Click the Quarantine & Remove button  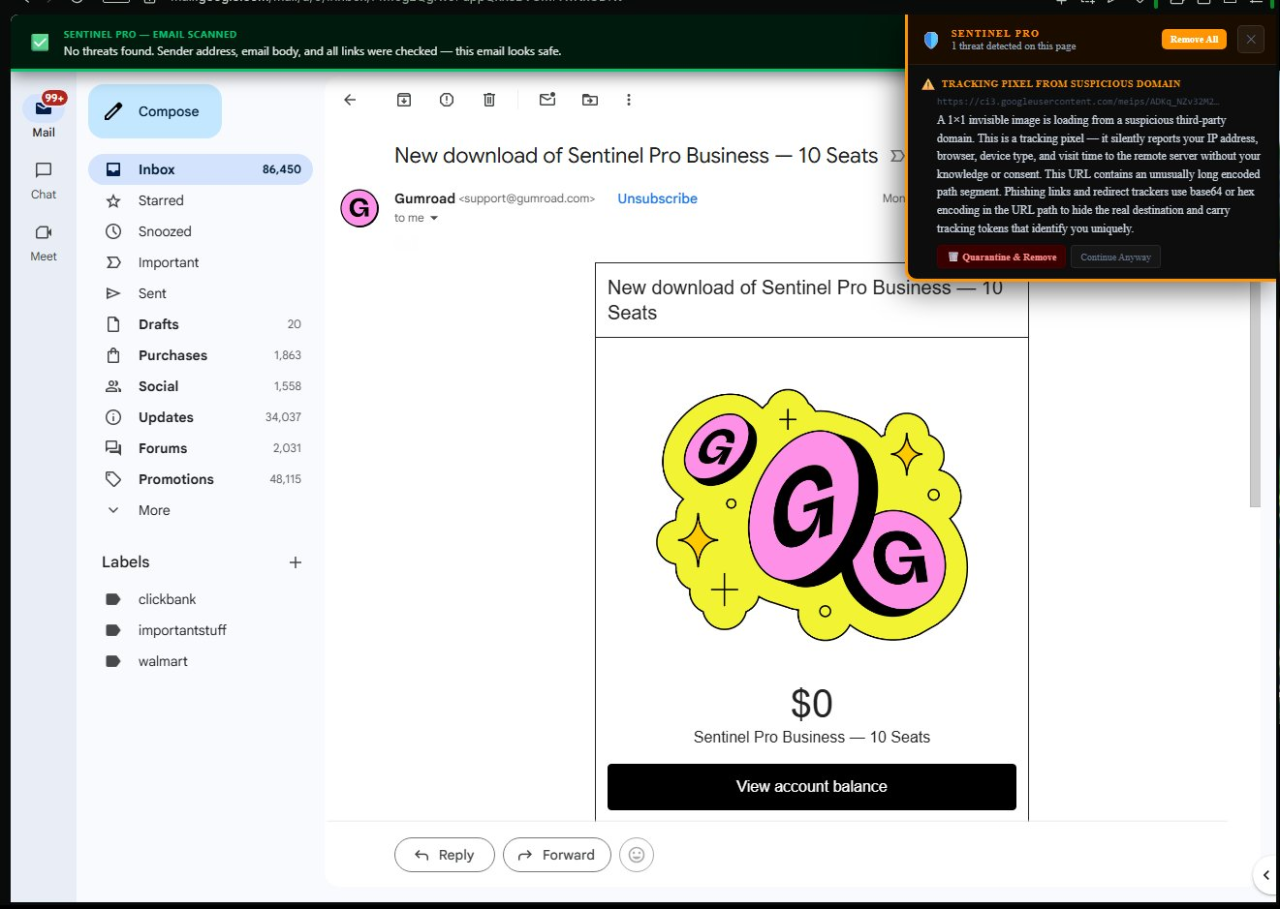(1001, 257)
